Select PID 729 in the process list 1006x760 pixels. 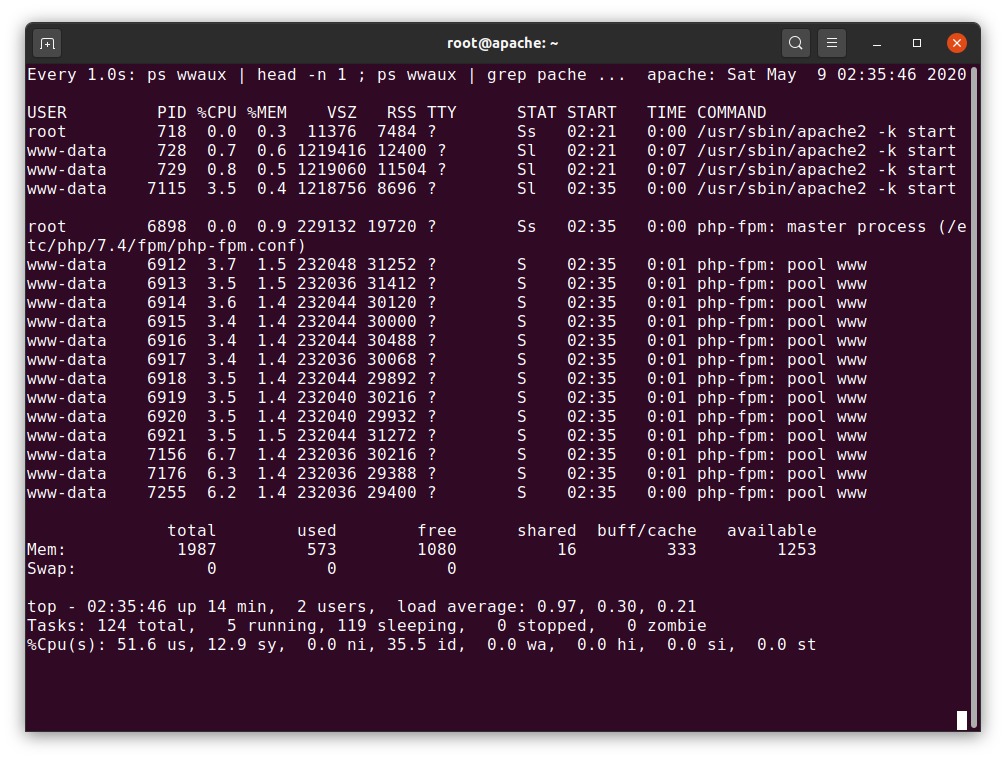(x=171, y=169)
